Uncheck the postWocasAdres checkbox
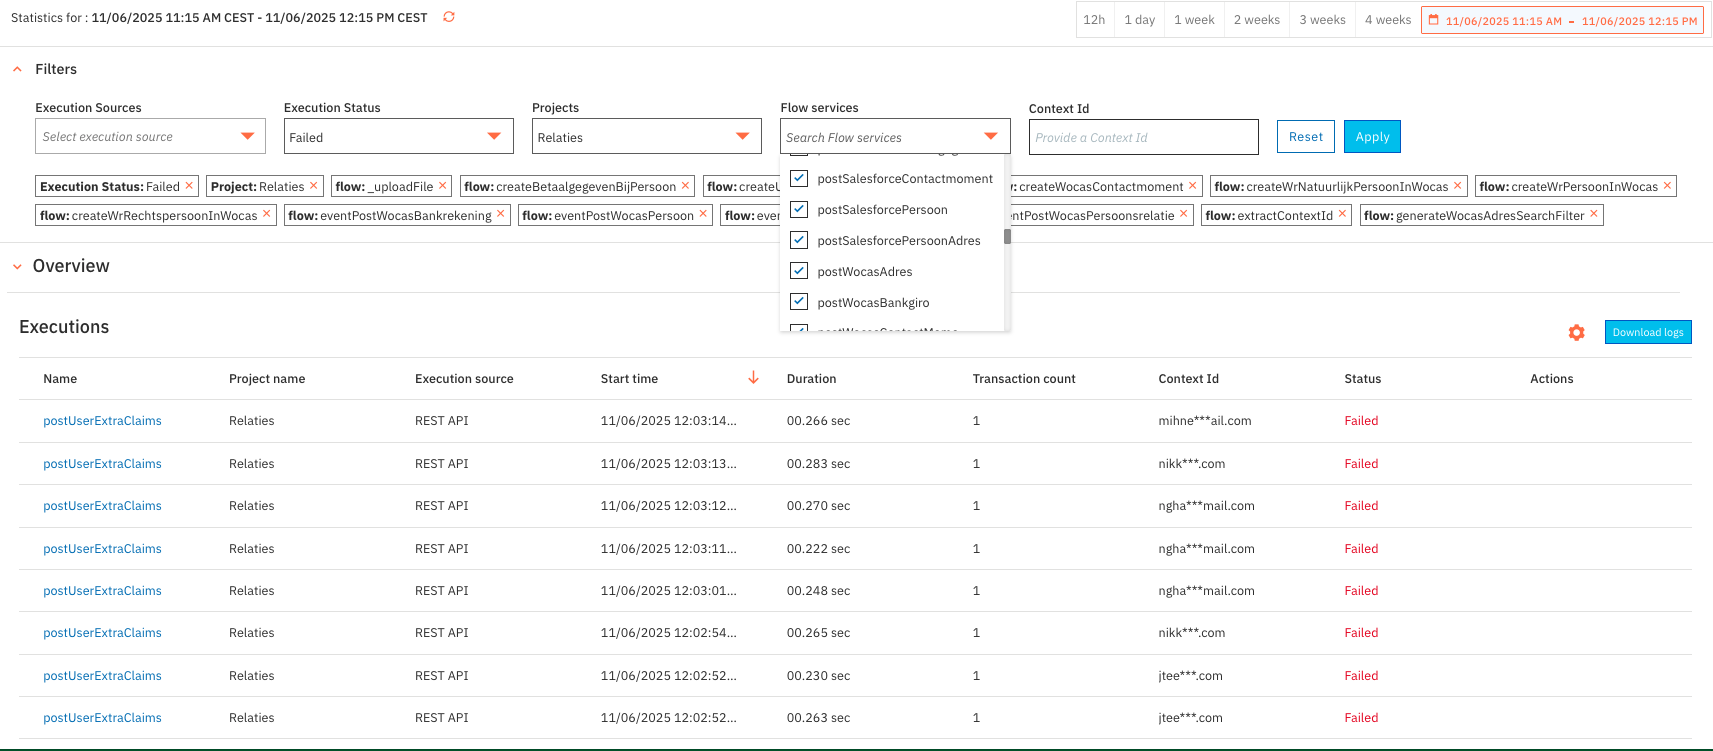The height and width of the screenshot is (751, 1713). click(799, 271)
